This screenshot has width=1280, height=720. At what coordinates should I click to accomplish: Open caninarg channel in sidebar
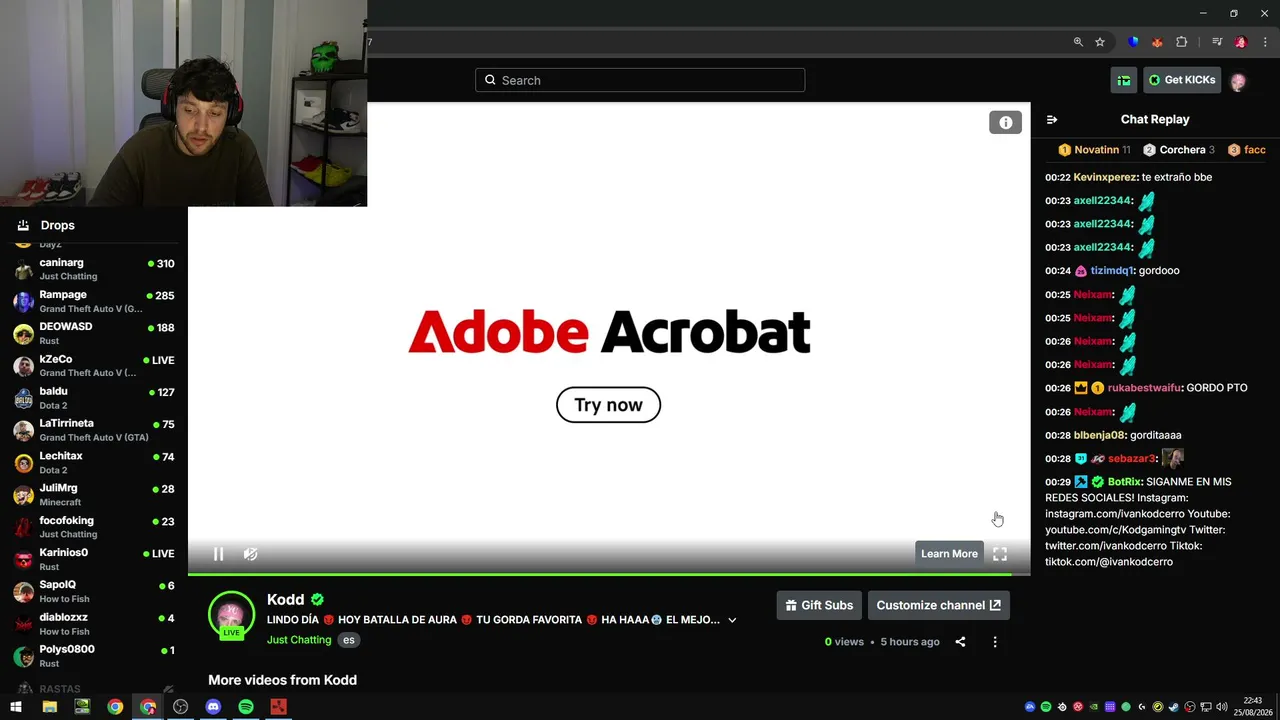(x=94, y=269)
